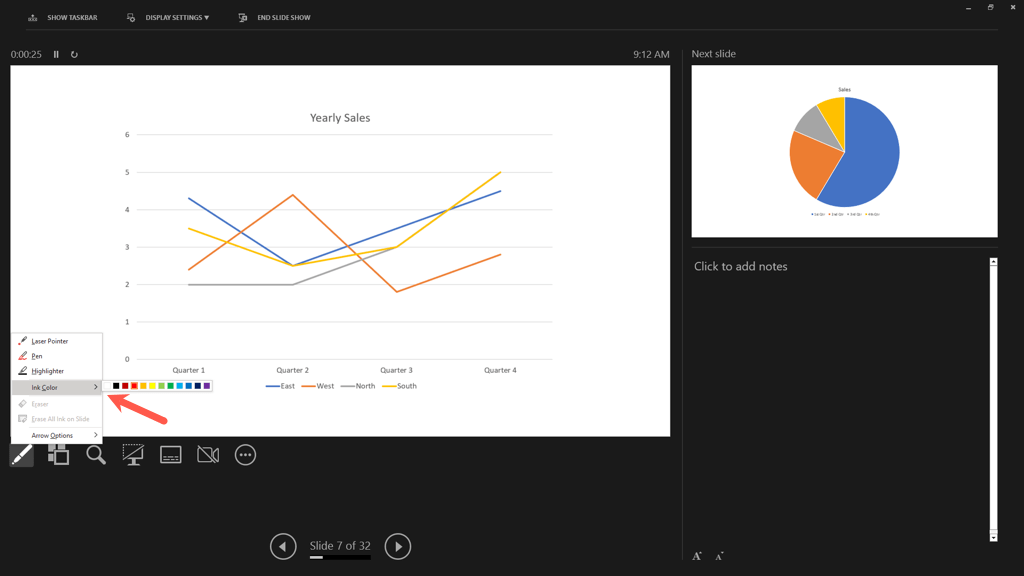The image size is (1024, 576).
Task: Pick the light green ink color swatch
Action: click(x=161, y=386)
